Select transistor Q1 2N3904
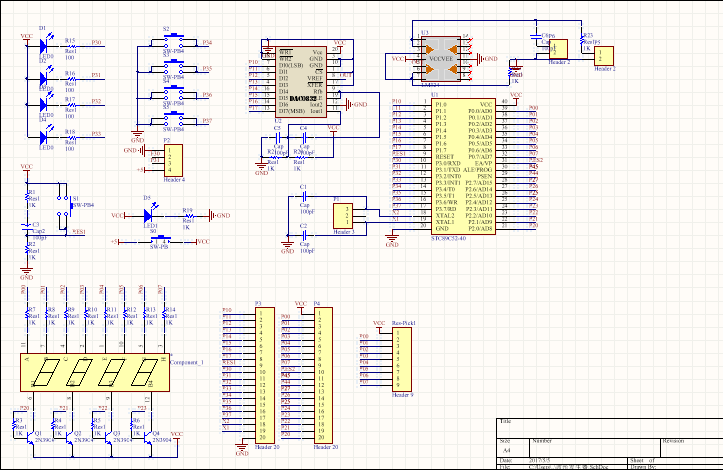The width and height of the screenshot is (723, 470). tap(30, 437)
